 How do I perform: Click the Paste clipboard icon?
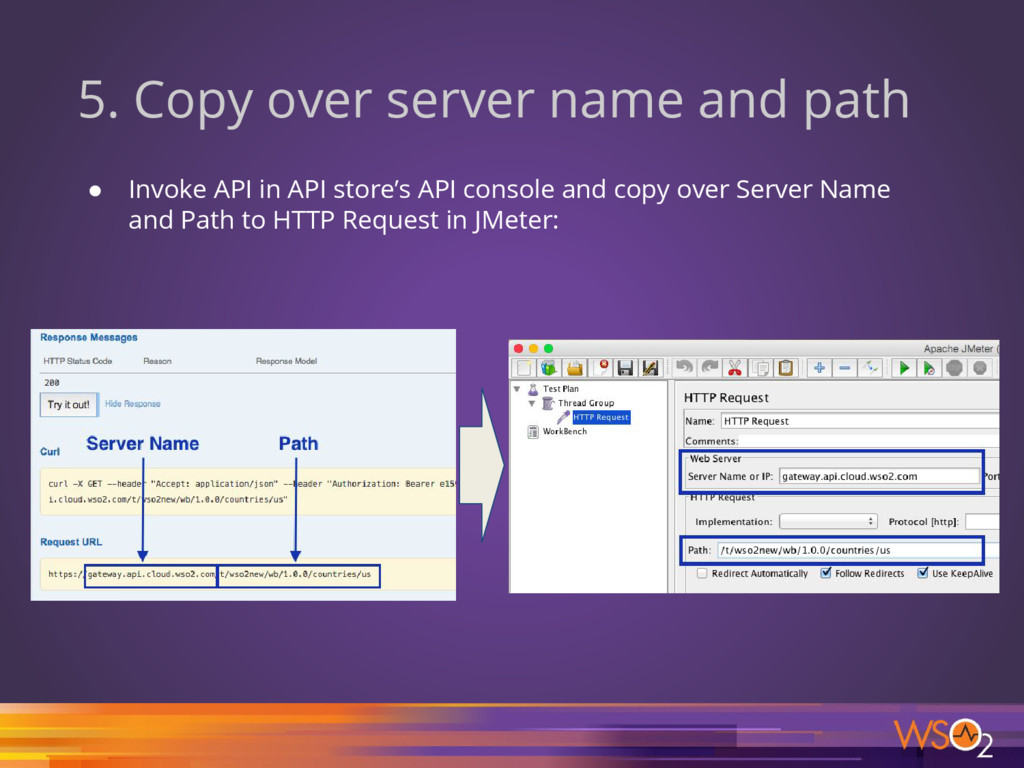pyautogui.click(x=786, y=368)
